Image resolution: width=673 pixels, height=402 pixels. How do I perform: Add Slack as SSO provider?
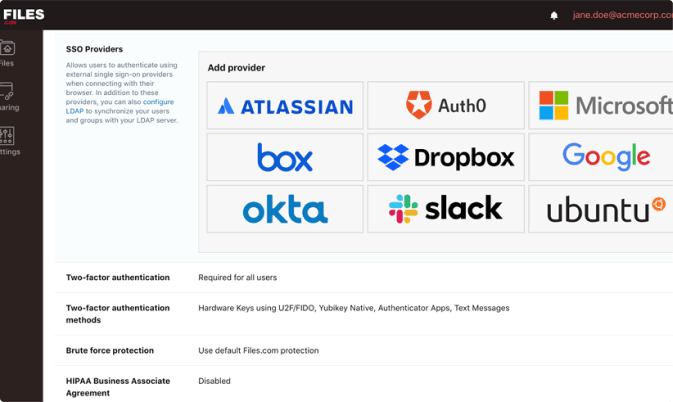coord(446,209)
